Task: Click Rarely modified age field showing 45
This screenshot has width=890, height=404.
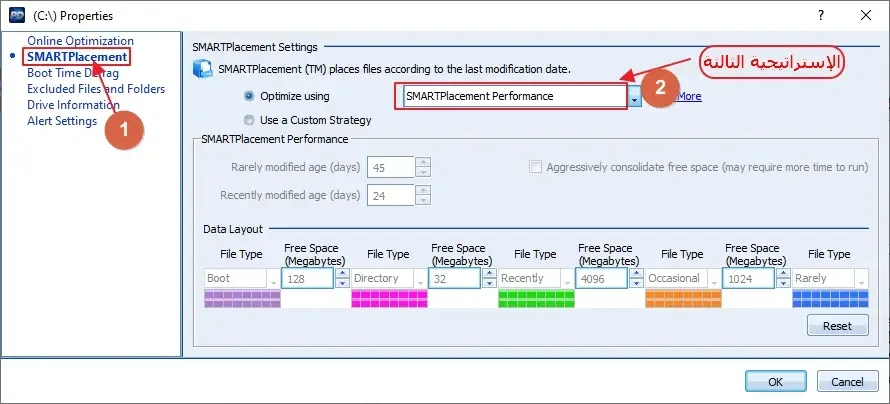Action: (391, 167)
